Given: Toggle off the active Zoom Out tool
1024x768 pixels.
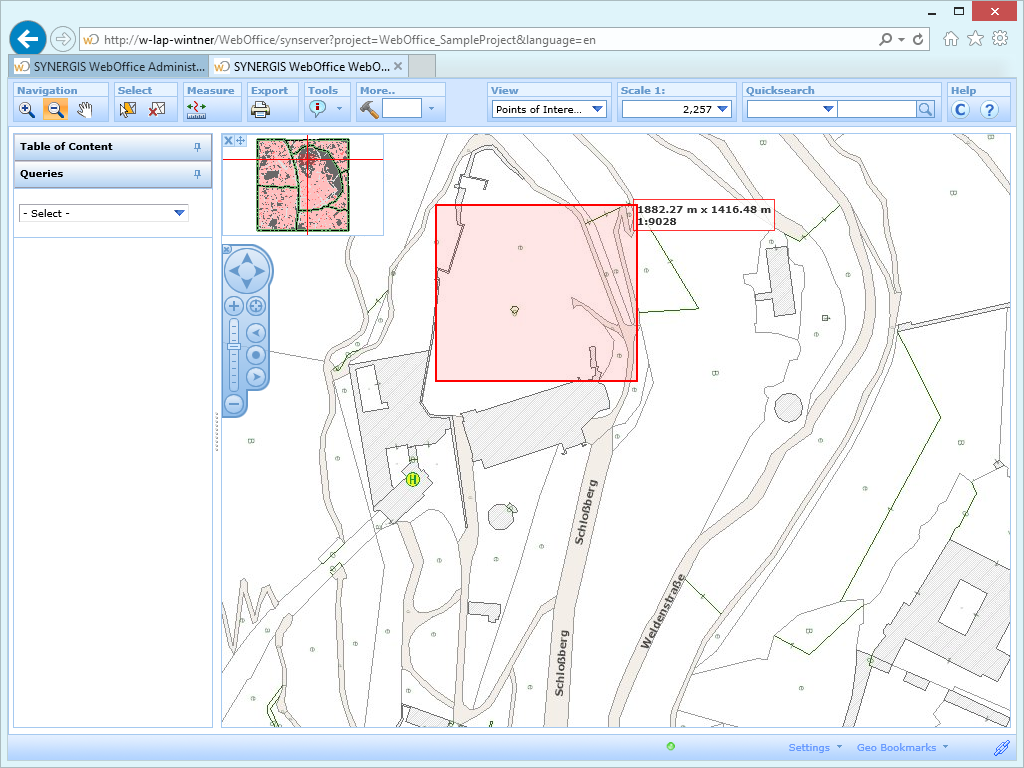Looking at the screenshot, I should (56, 110).
